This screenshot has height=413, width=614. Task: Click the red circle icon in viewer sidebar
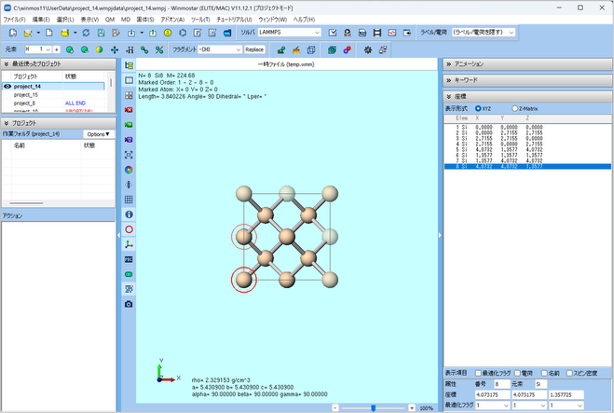click(x=129, y=229)
